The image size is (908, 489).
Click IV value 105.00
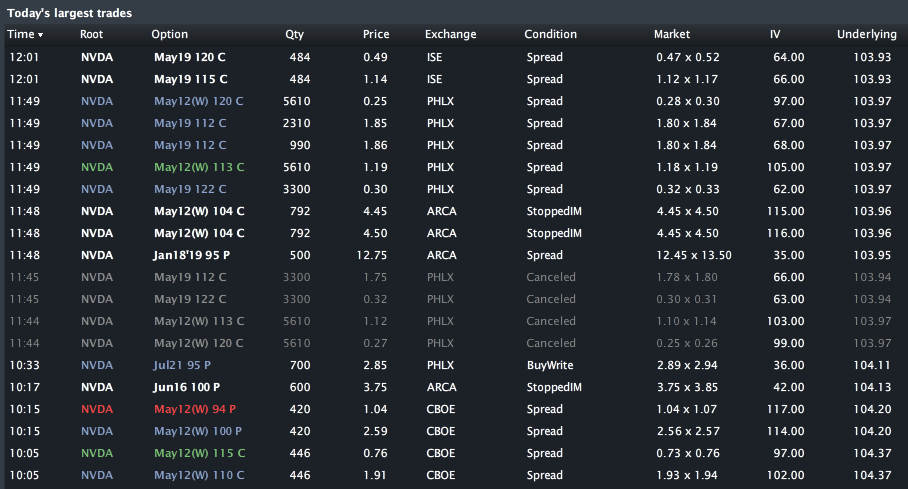click(785, 167)
